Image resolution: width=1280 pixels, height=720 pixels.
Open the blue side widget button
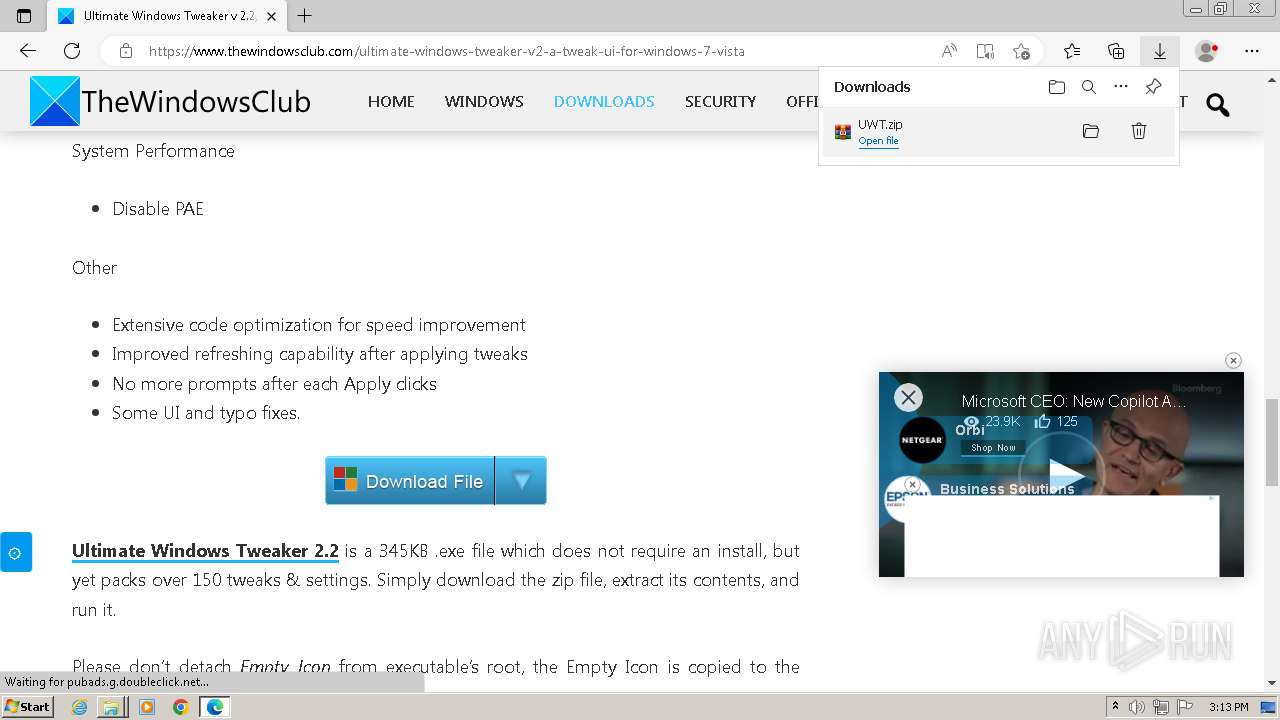[x=15, y=552]
